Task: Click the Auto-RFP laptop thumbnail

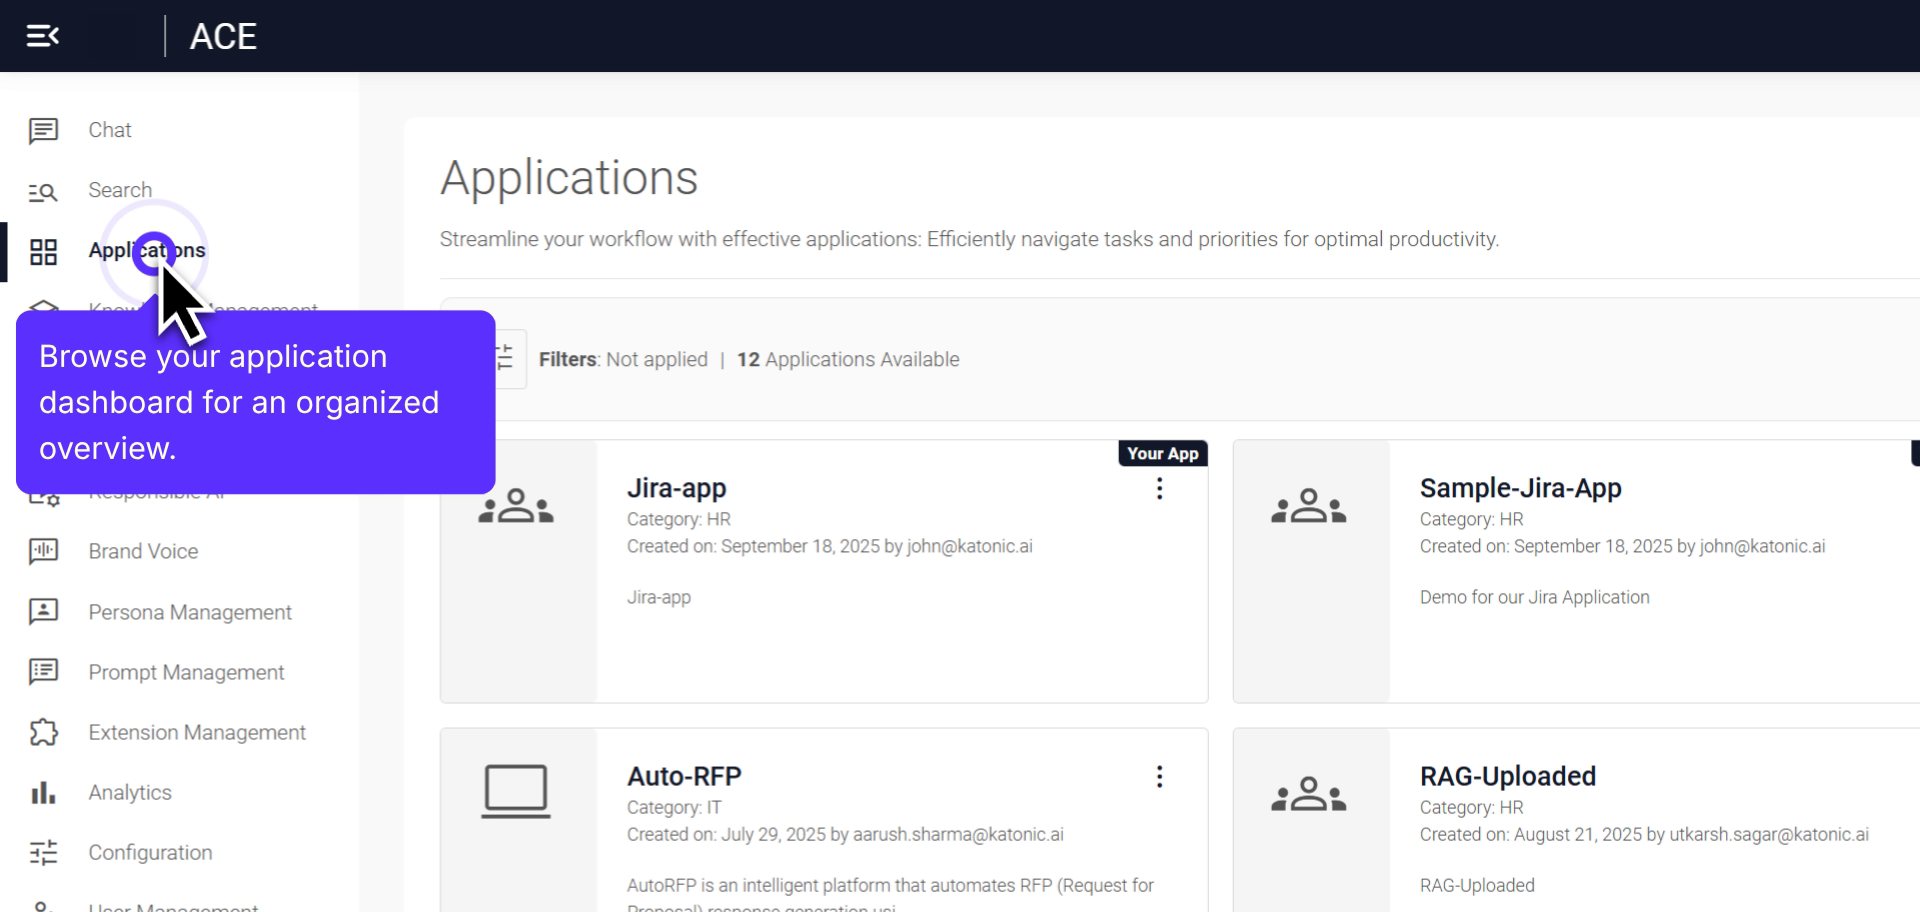Action: (516, 789)
